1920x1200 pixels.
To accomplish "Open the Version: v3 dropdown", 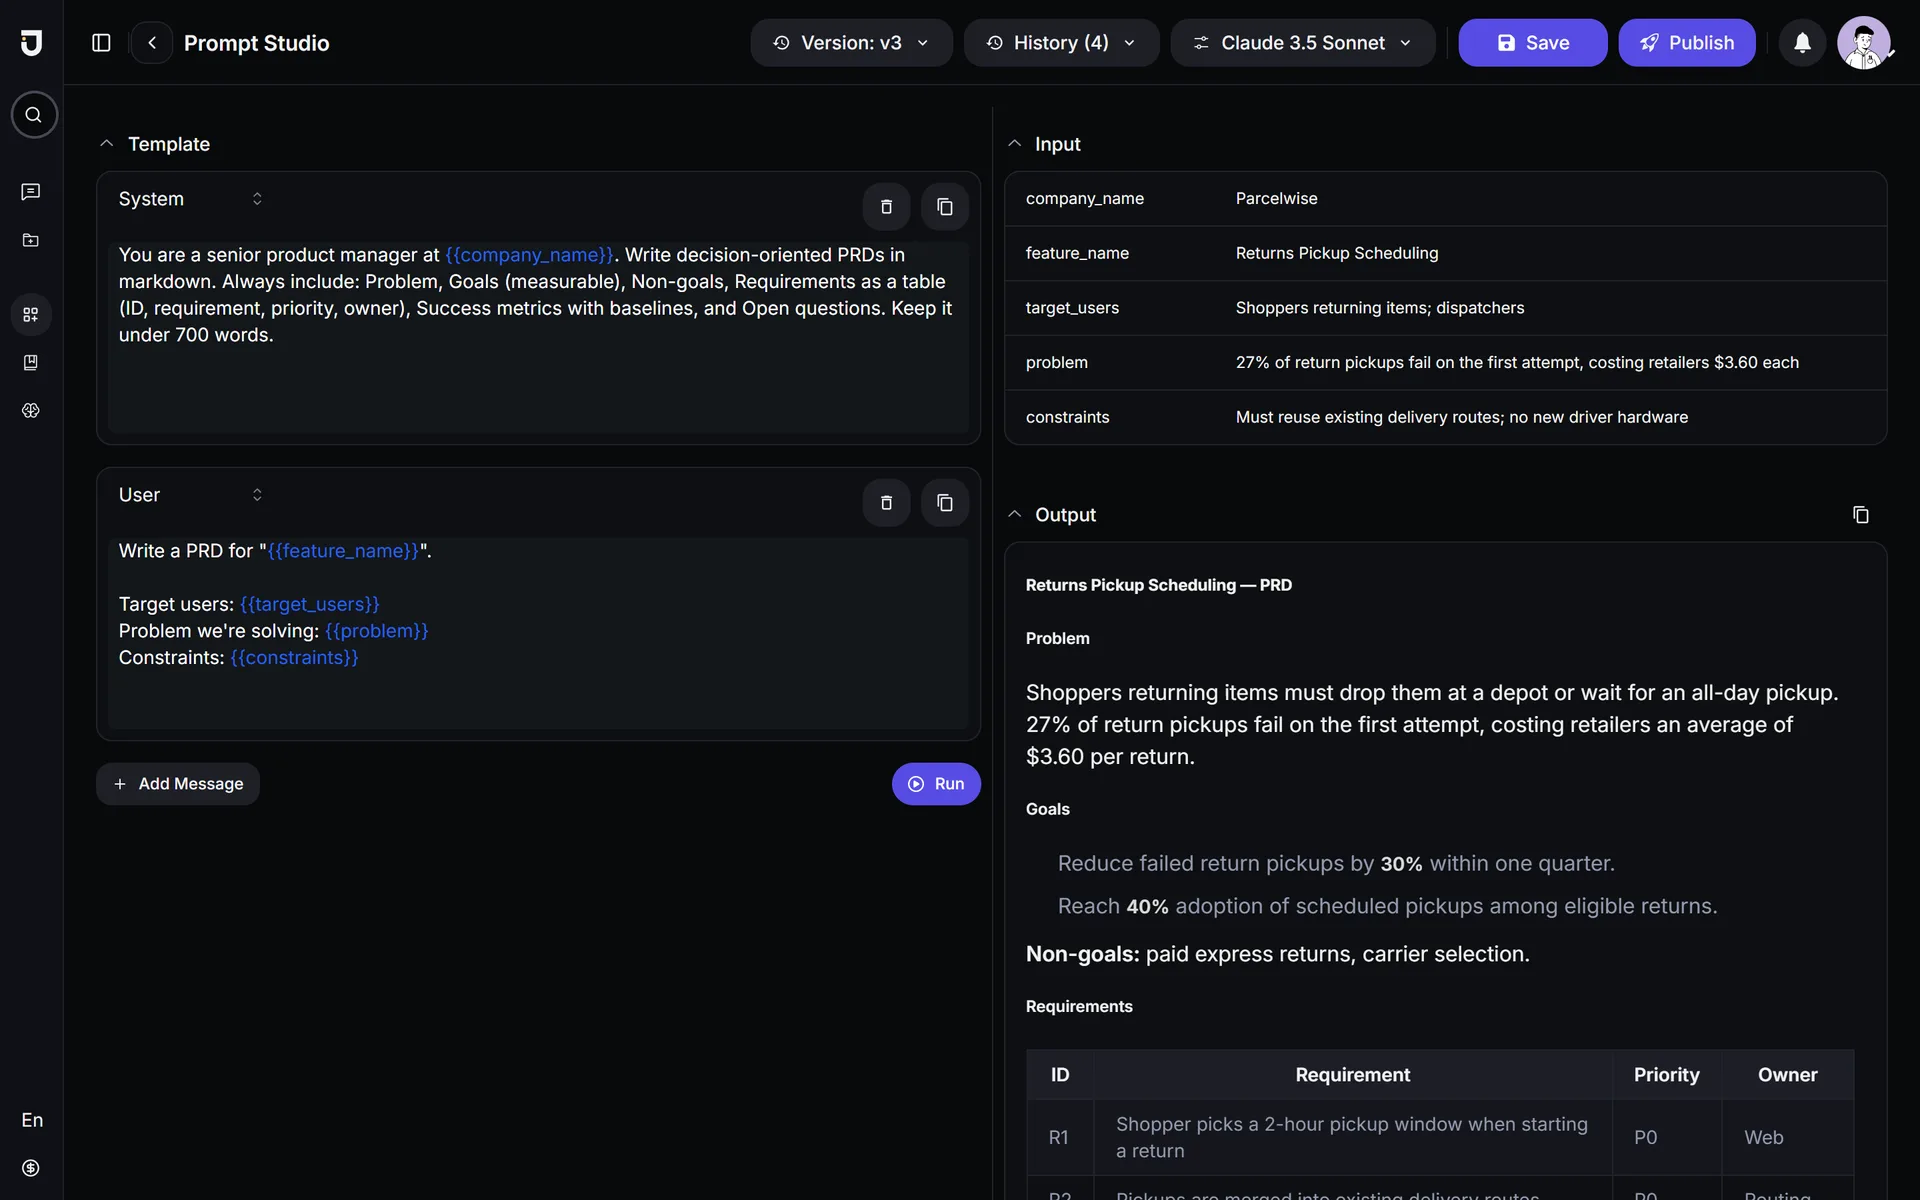I will 851,43.
